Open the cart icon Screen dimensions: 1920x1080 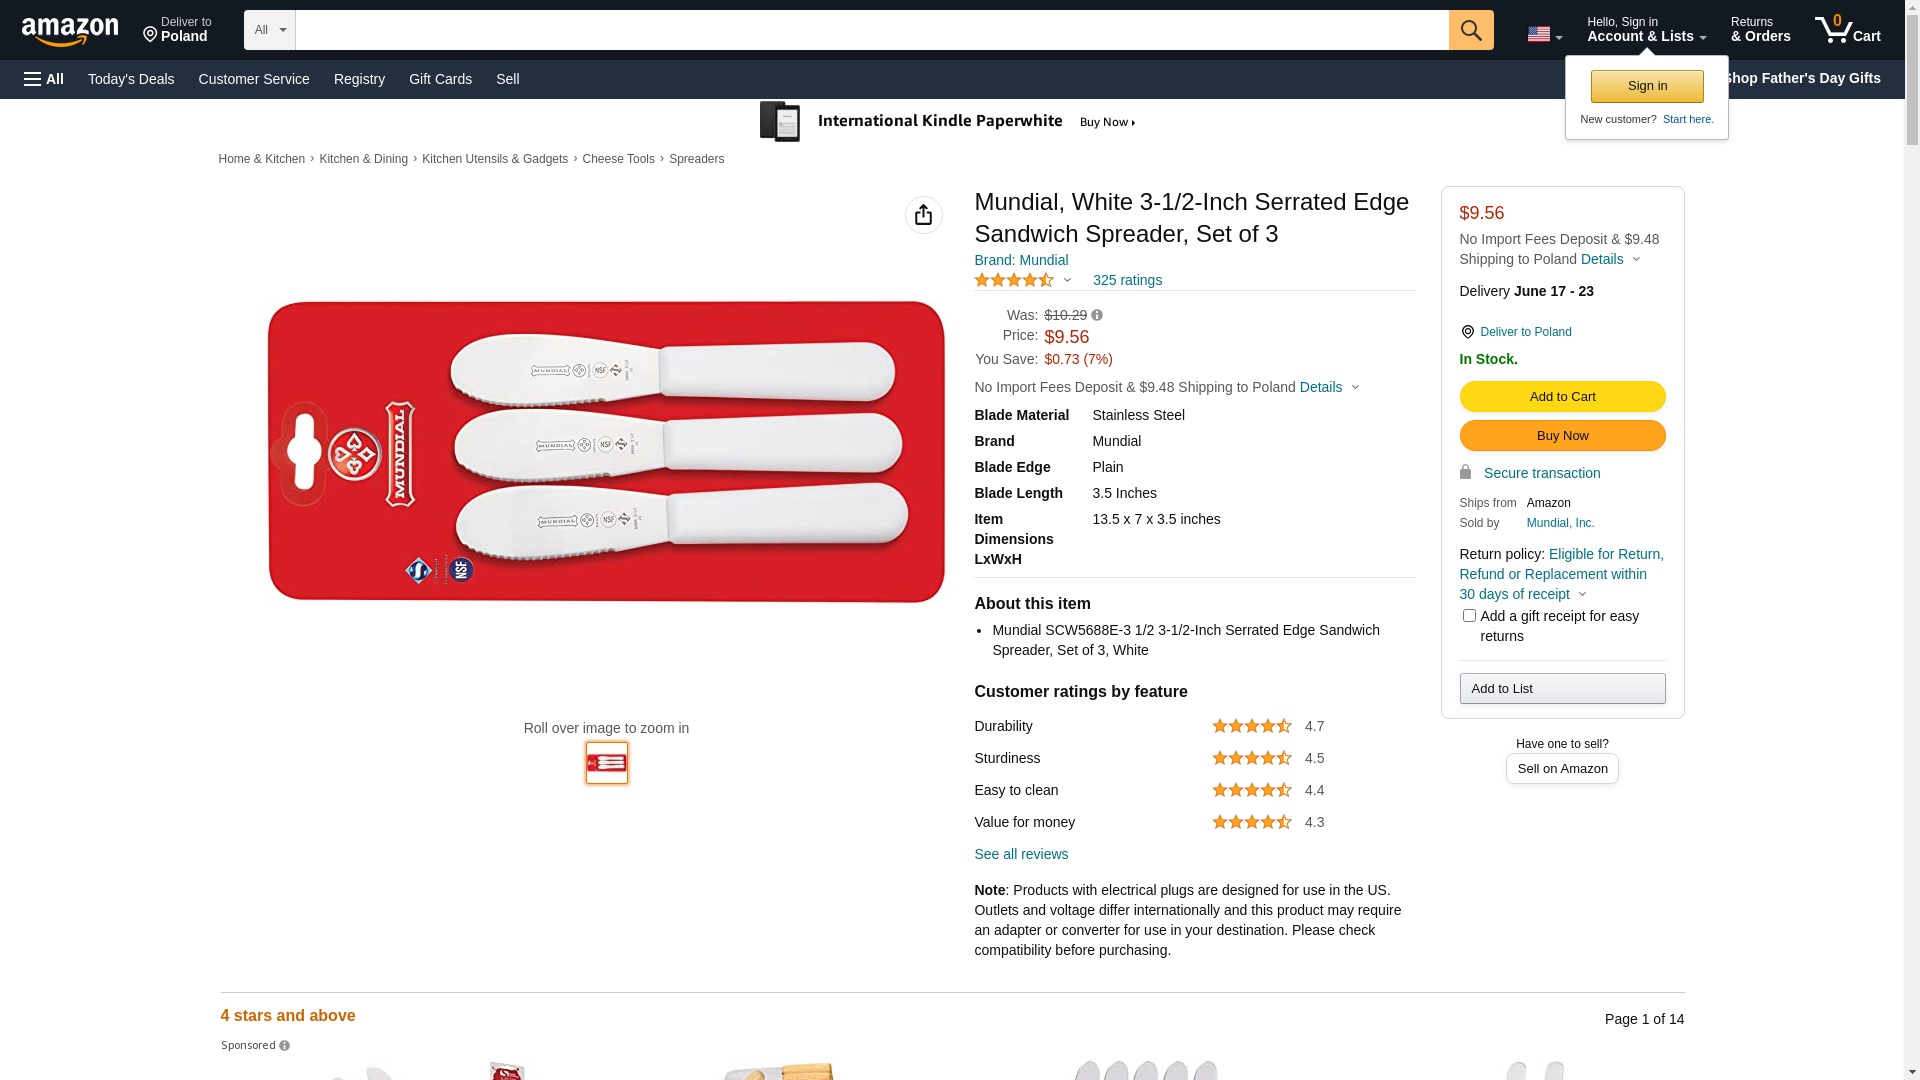tap(1847, 30)
